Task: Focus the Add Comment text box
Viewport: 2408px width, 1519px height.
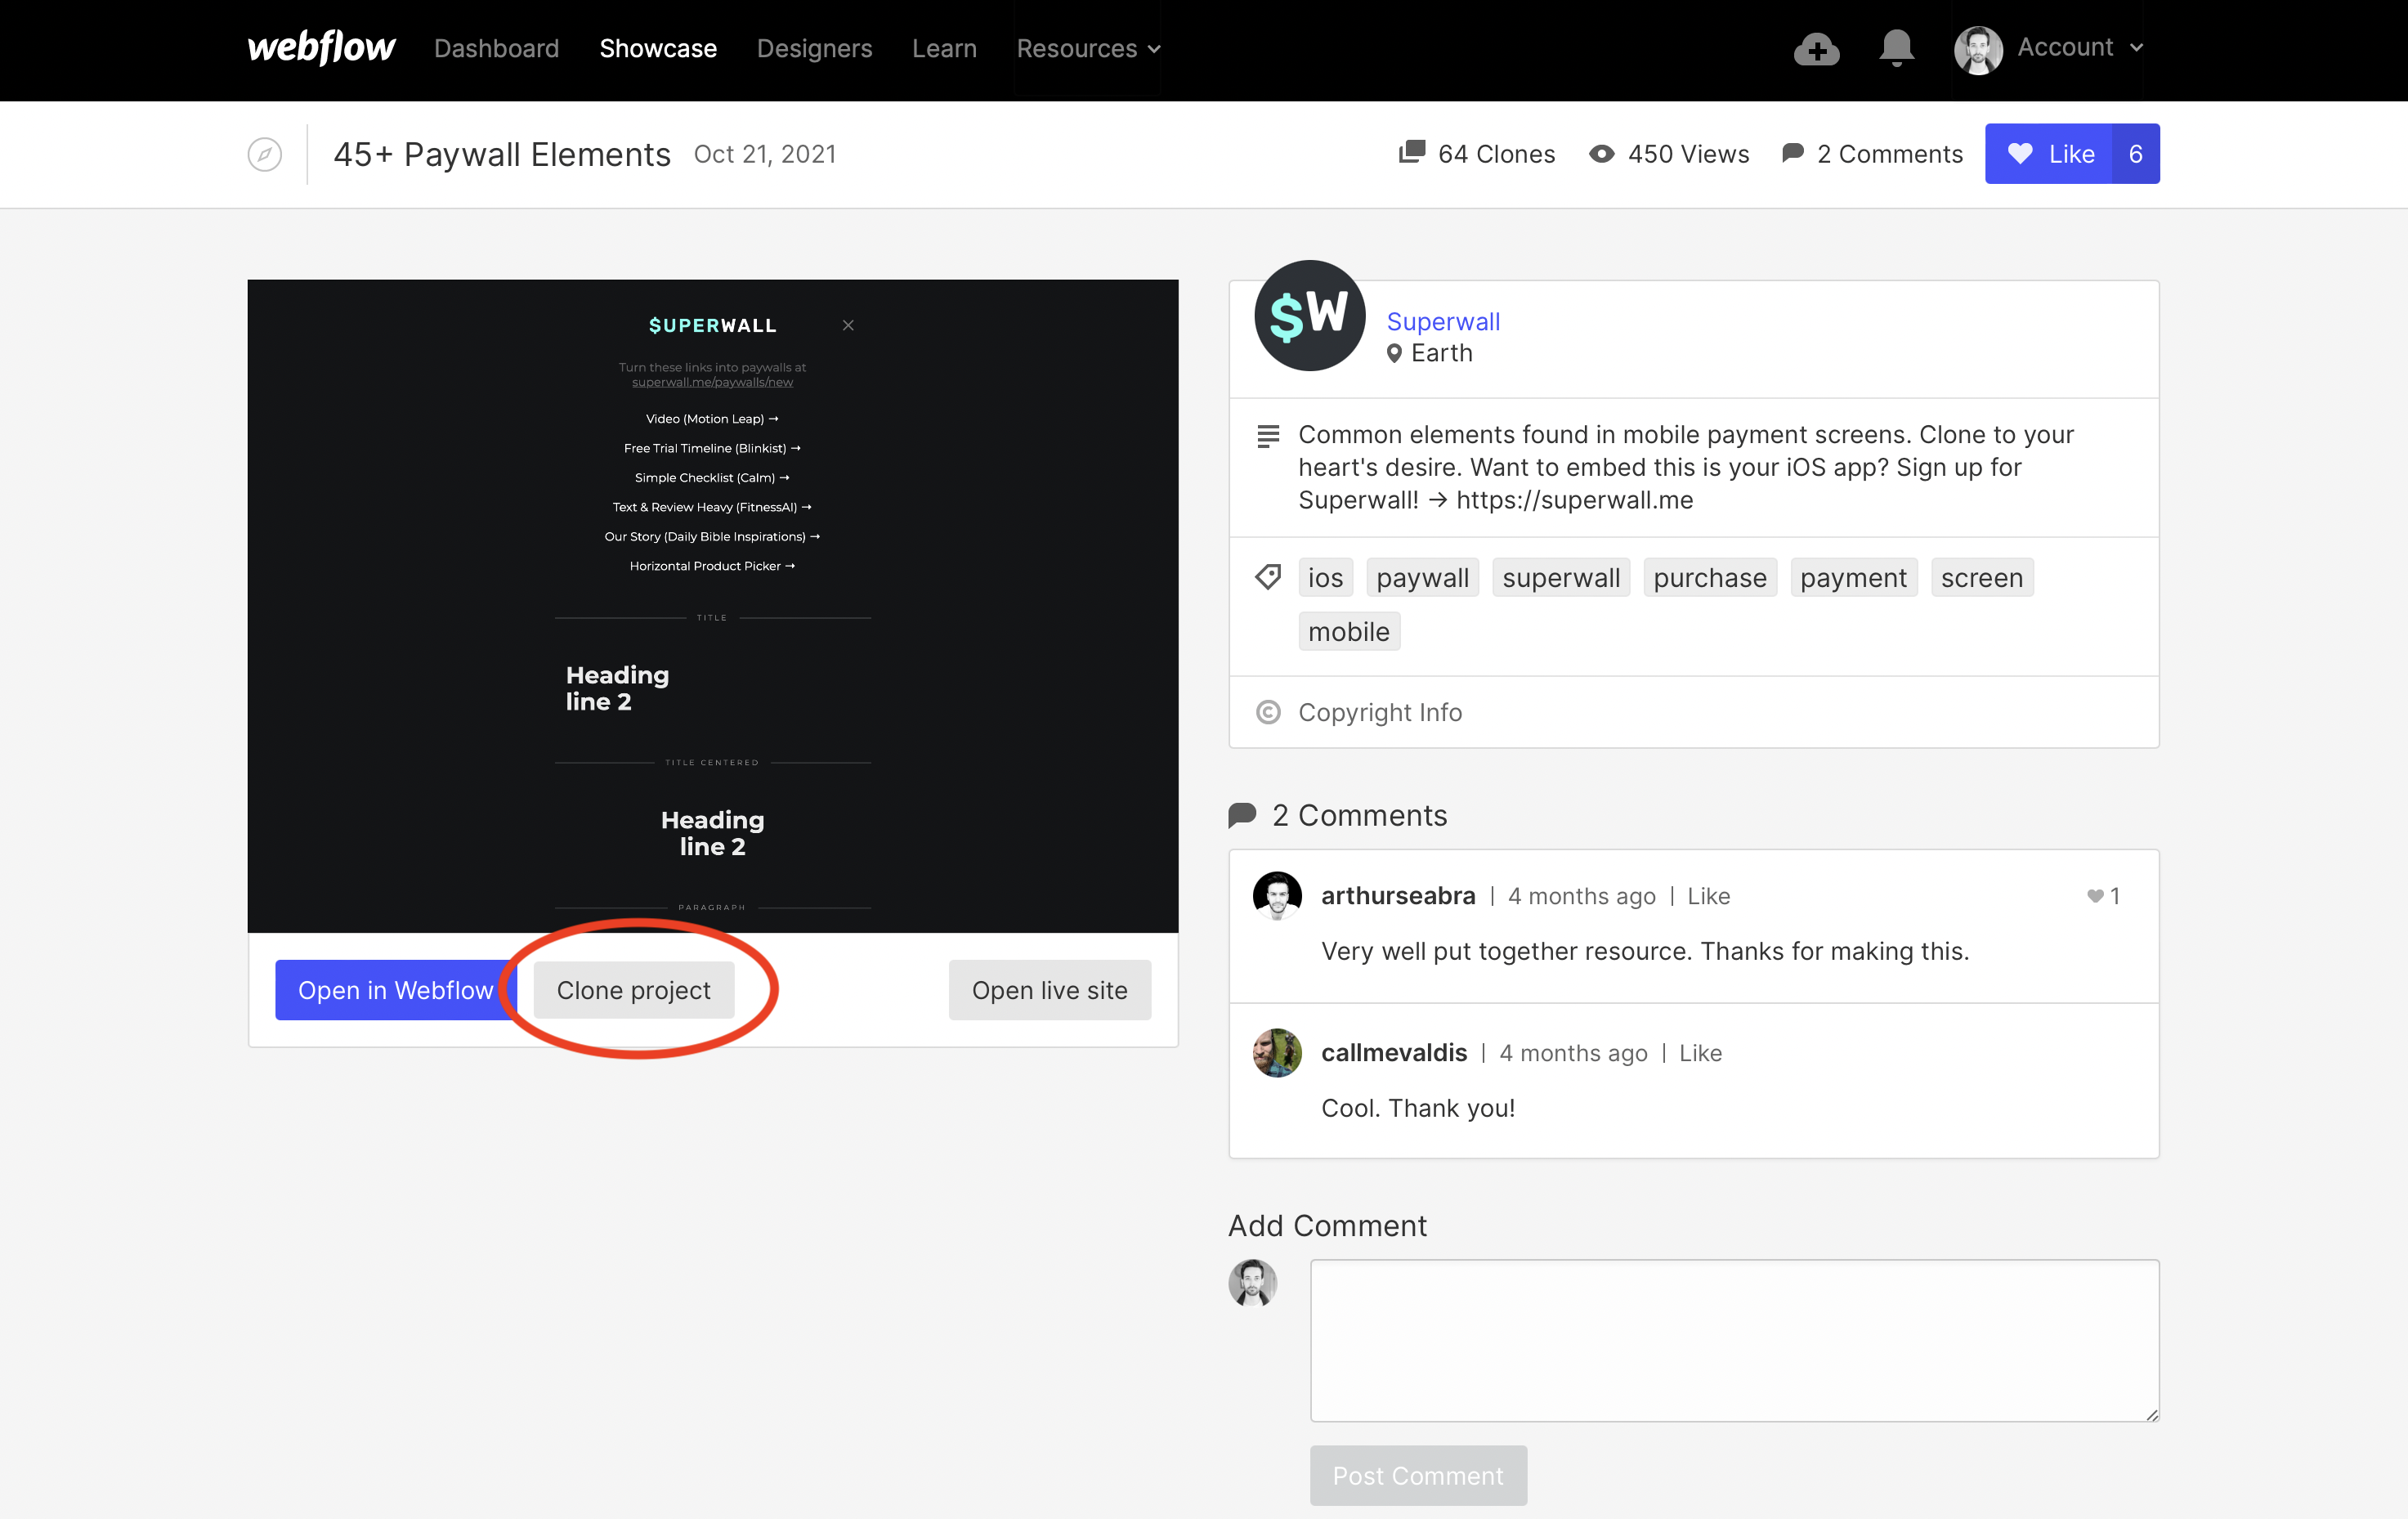Action: click(x=1734, y=1340)
